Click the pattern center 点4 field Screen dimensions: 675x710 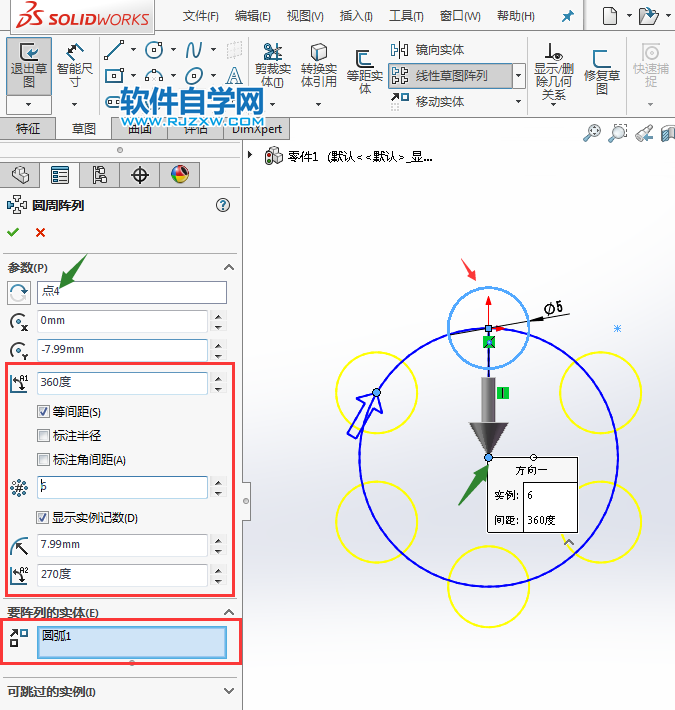pyautogui.click(x=132, y=293)
